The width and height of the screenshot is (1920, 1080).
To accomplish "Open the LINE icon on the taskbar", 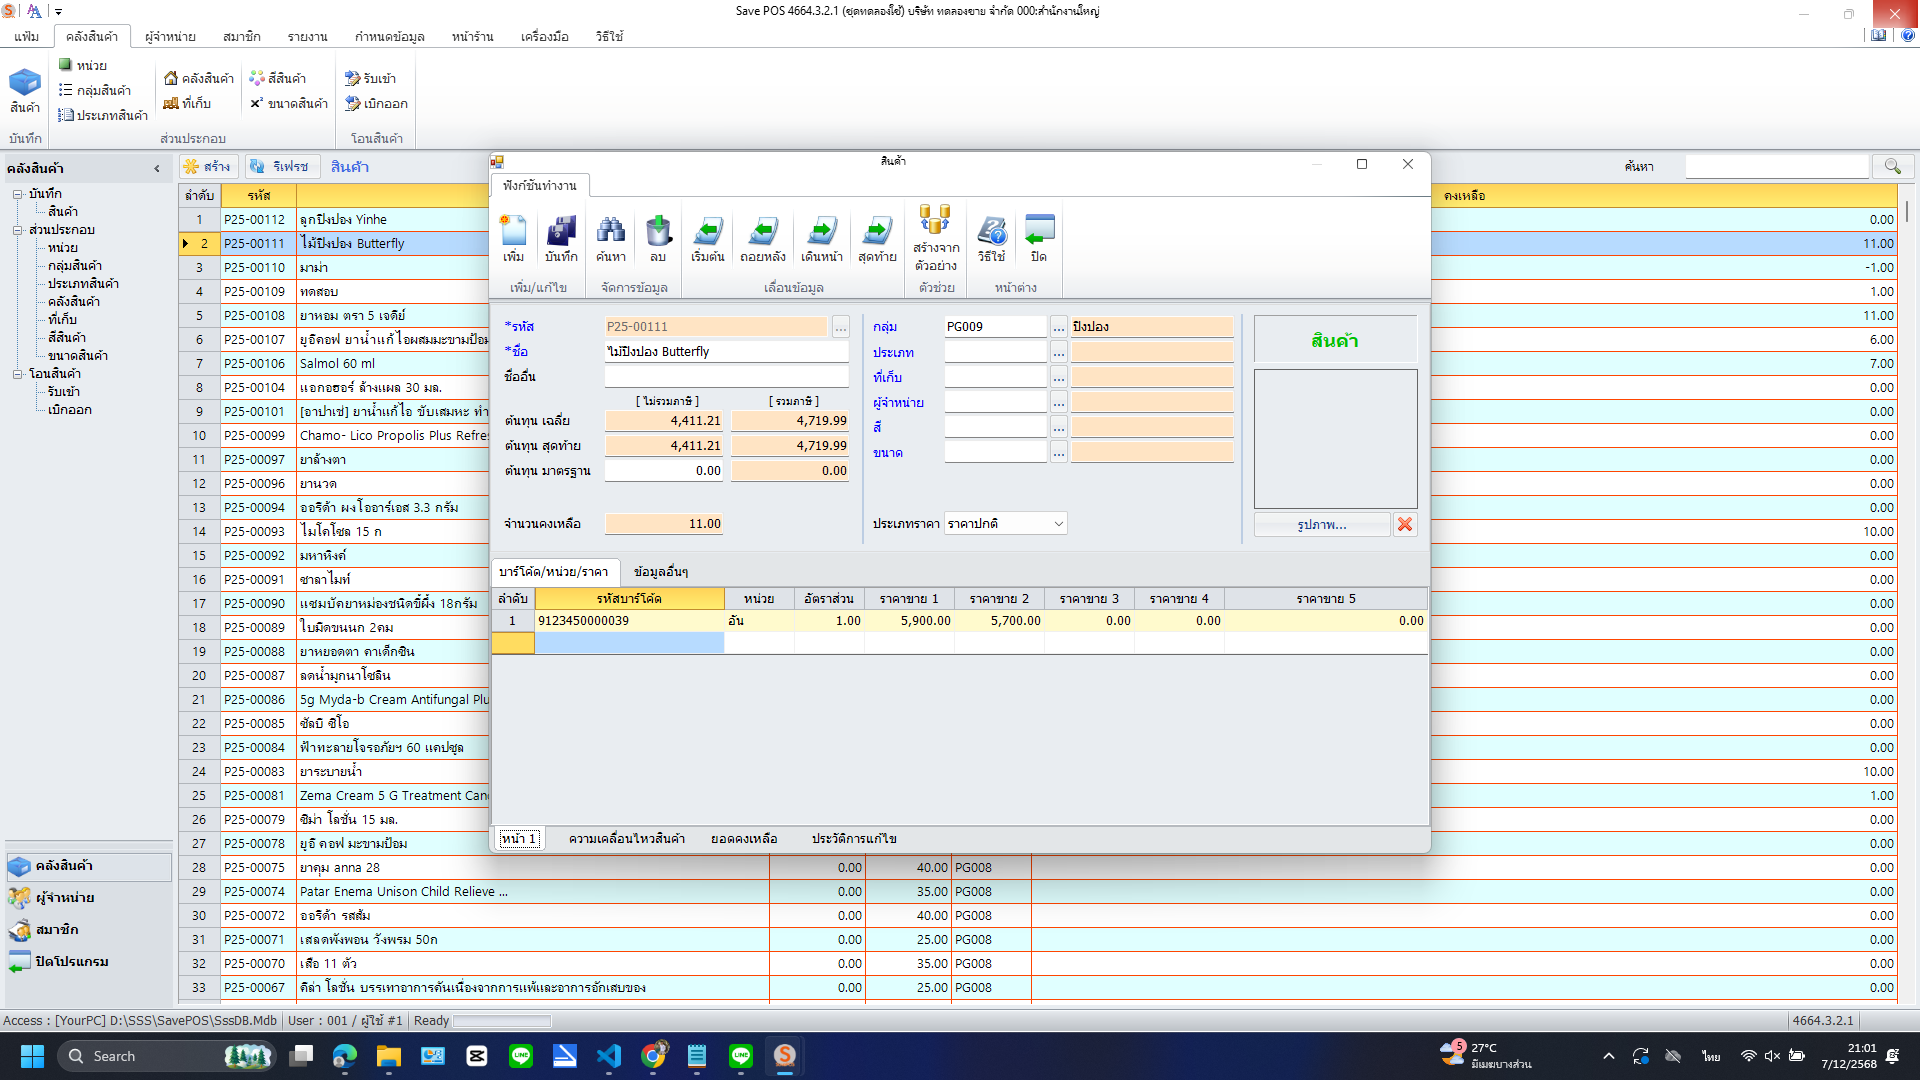I will pyautogui.click(x=520, y=1056).
